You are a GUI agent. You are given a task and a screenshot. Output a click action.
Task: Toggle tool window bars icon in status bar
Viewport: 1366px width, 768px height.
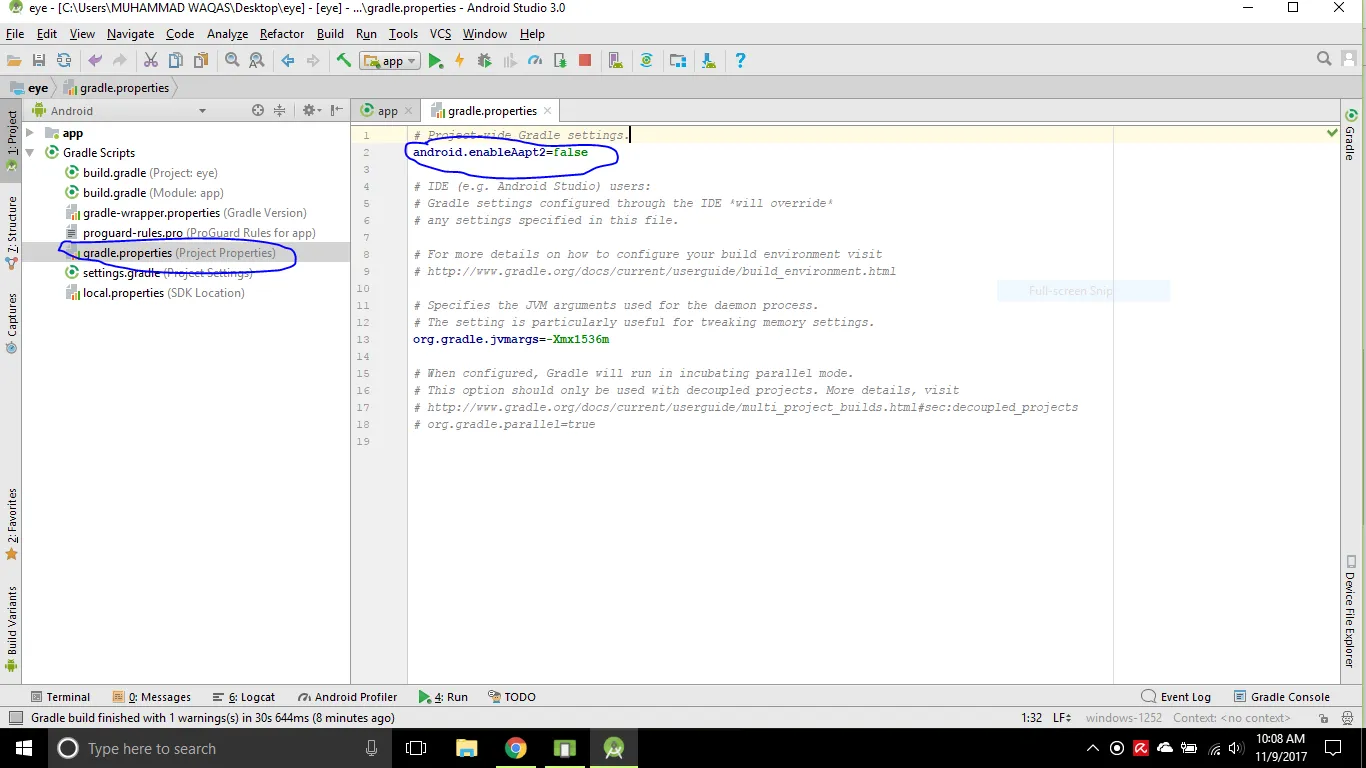pos(15,718)
